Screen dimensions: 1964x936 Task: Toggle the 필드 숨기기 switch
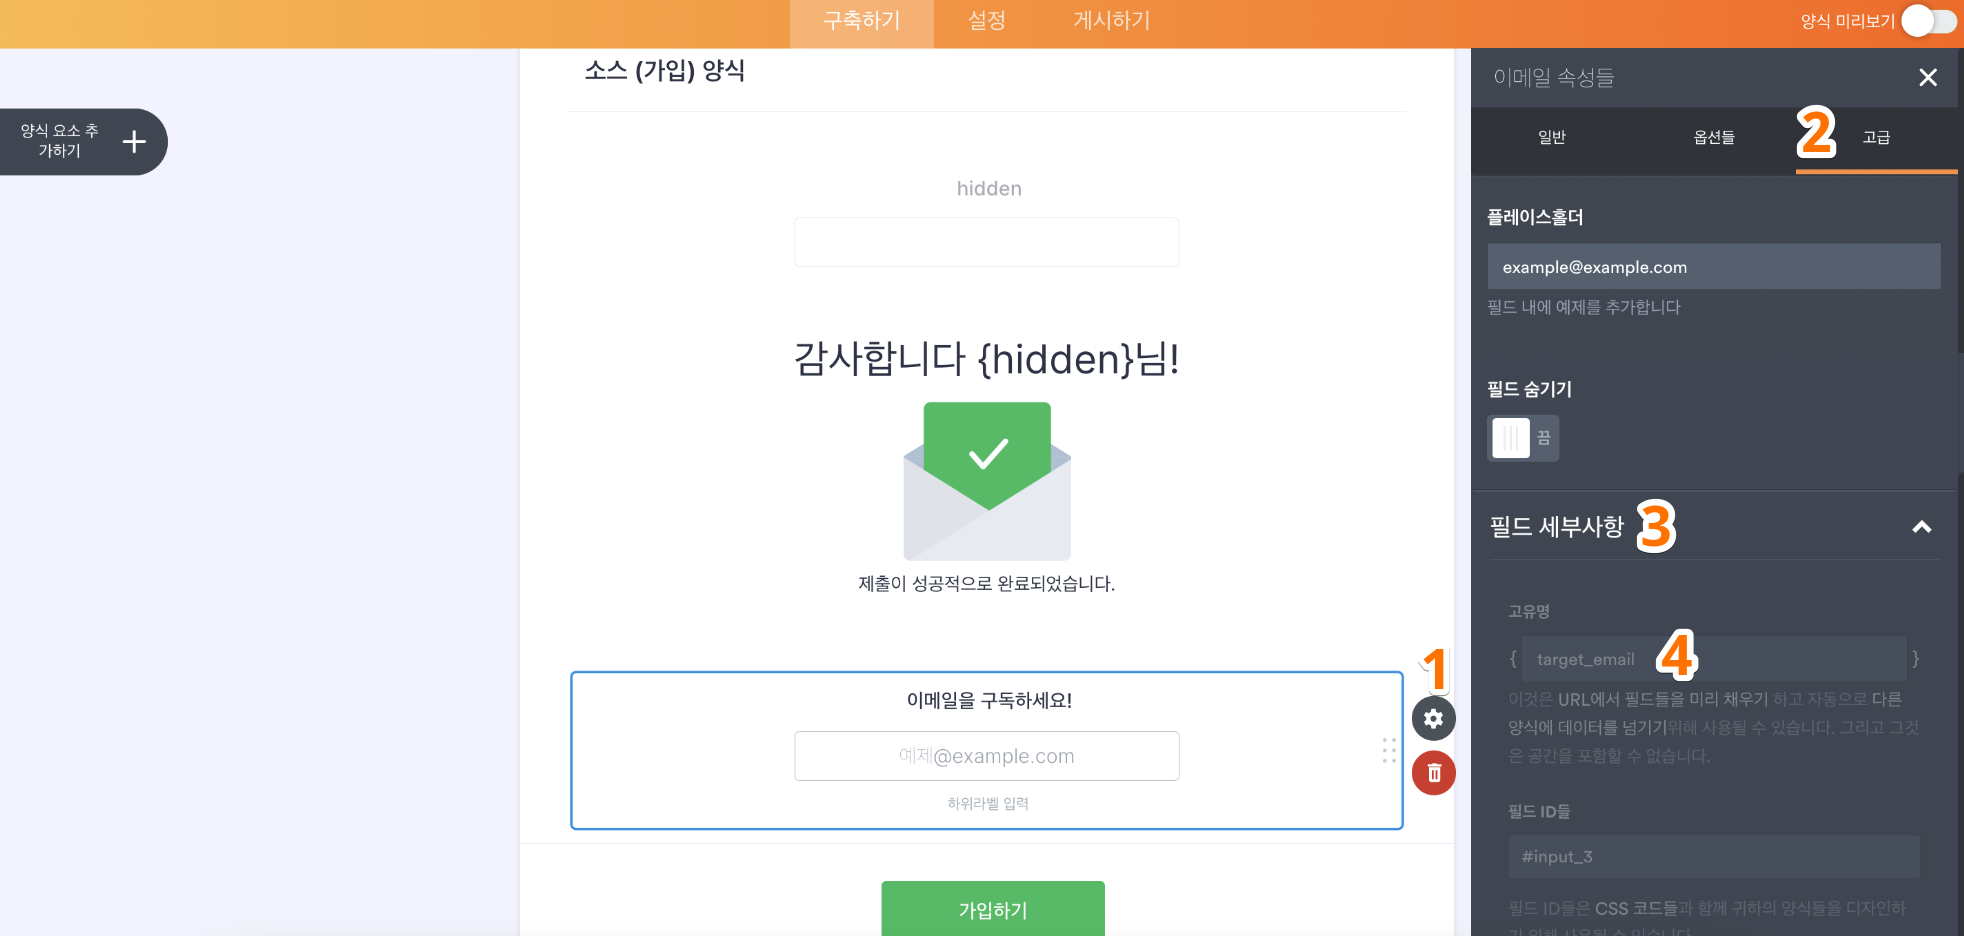click(1523, 438)
